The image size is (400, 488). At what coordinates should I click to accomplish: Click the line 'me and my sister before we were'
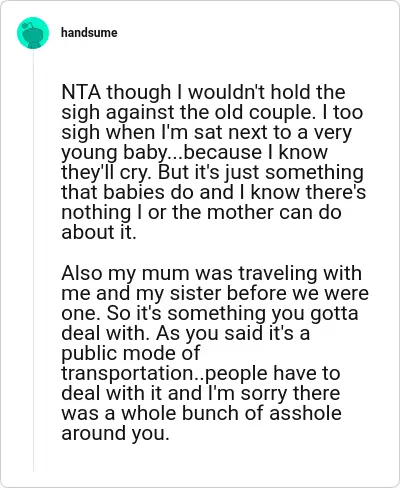215,293
